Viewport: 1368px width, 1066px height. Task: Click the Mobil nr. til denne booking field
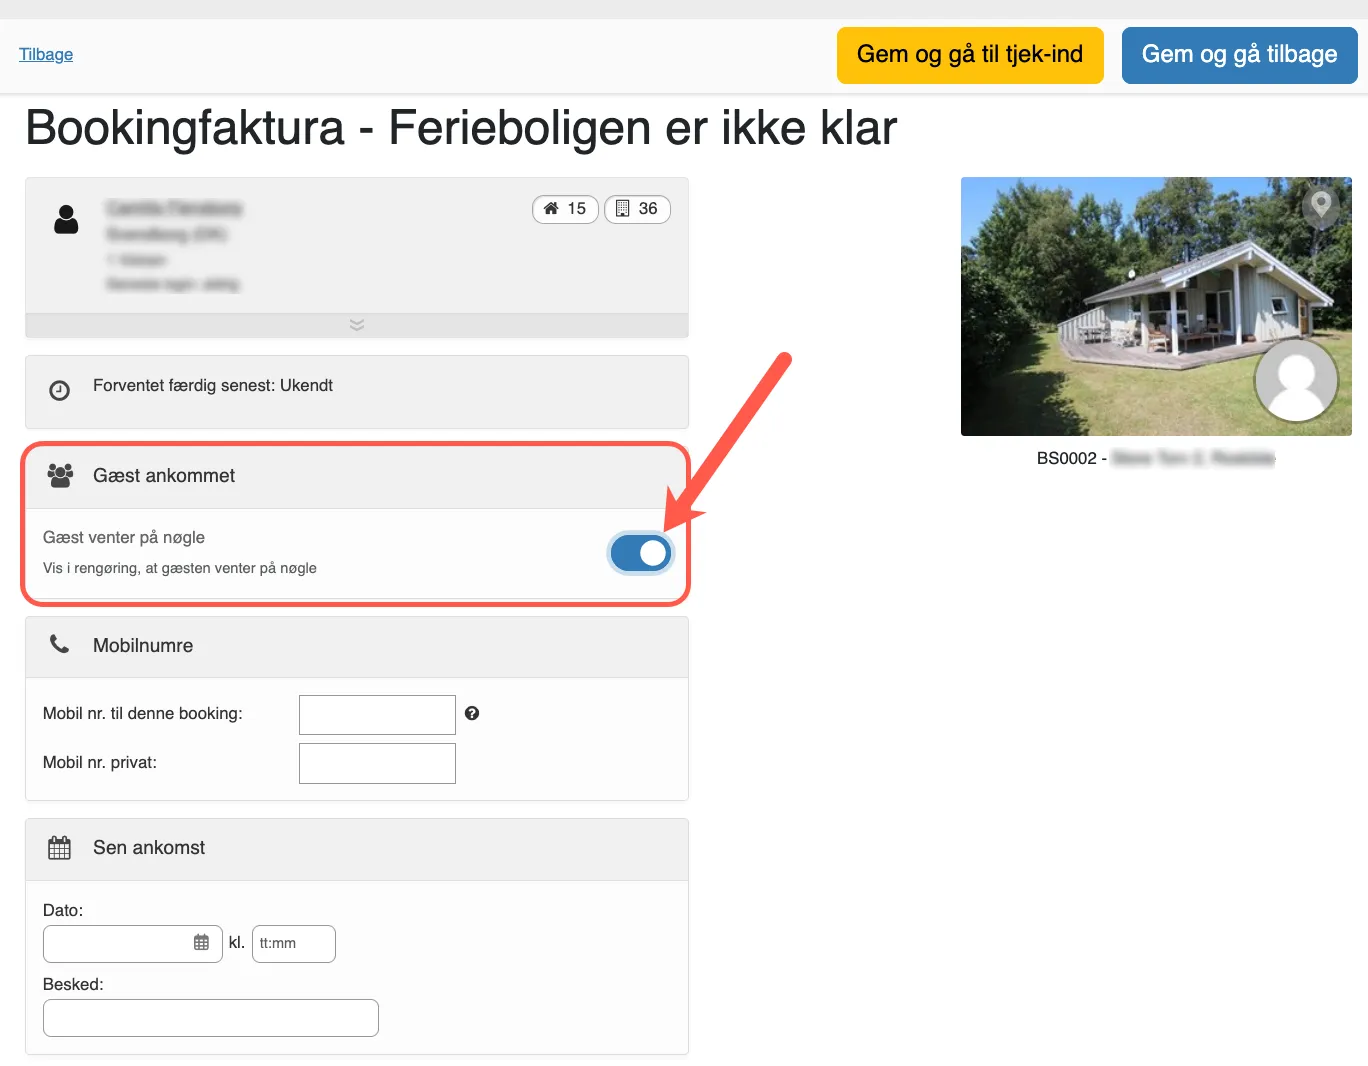click(377, 714)
